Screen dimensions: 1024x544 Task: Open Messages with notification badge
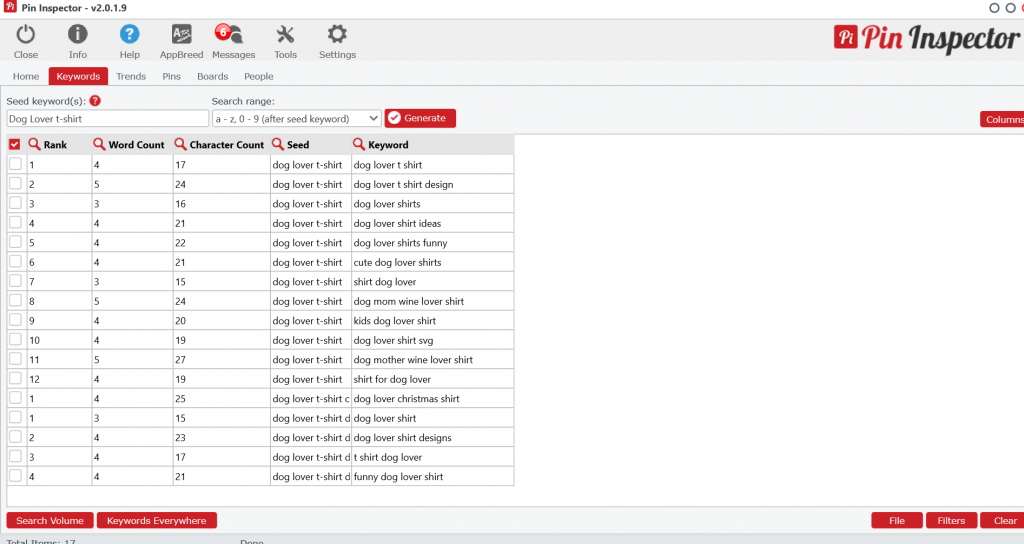pyautogui.click(x=232, y=35)
